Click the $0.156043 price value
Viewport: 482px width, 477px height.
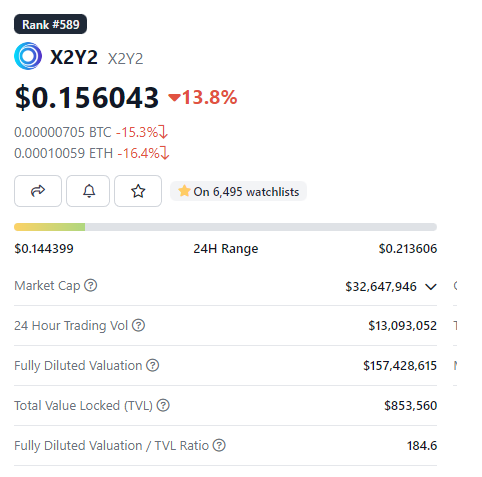pyautogui.click(x=87, y=97)
